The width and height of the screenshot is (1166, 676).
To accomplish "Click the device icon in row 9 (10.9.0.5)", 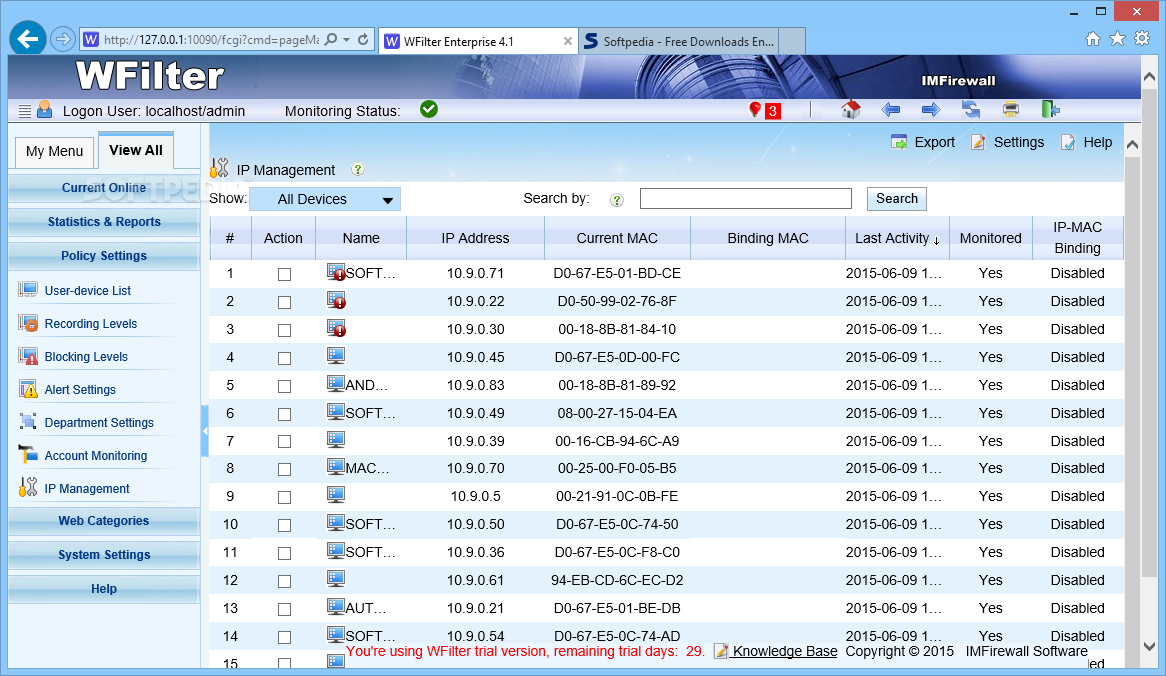I will pyautogui.click(x=335, y=495).
